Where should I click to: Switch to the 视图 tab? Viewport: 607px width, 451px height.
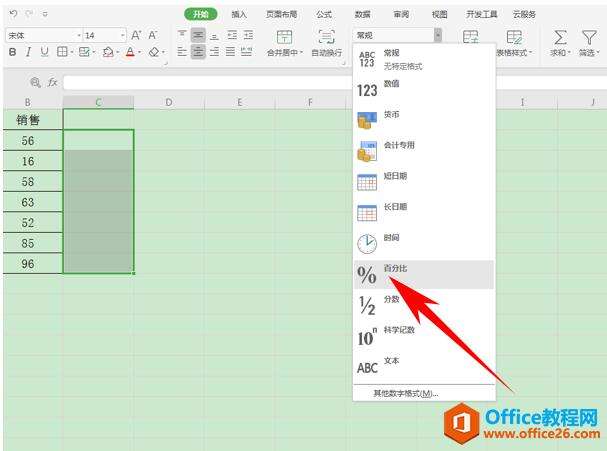[x=439, y=14]
